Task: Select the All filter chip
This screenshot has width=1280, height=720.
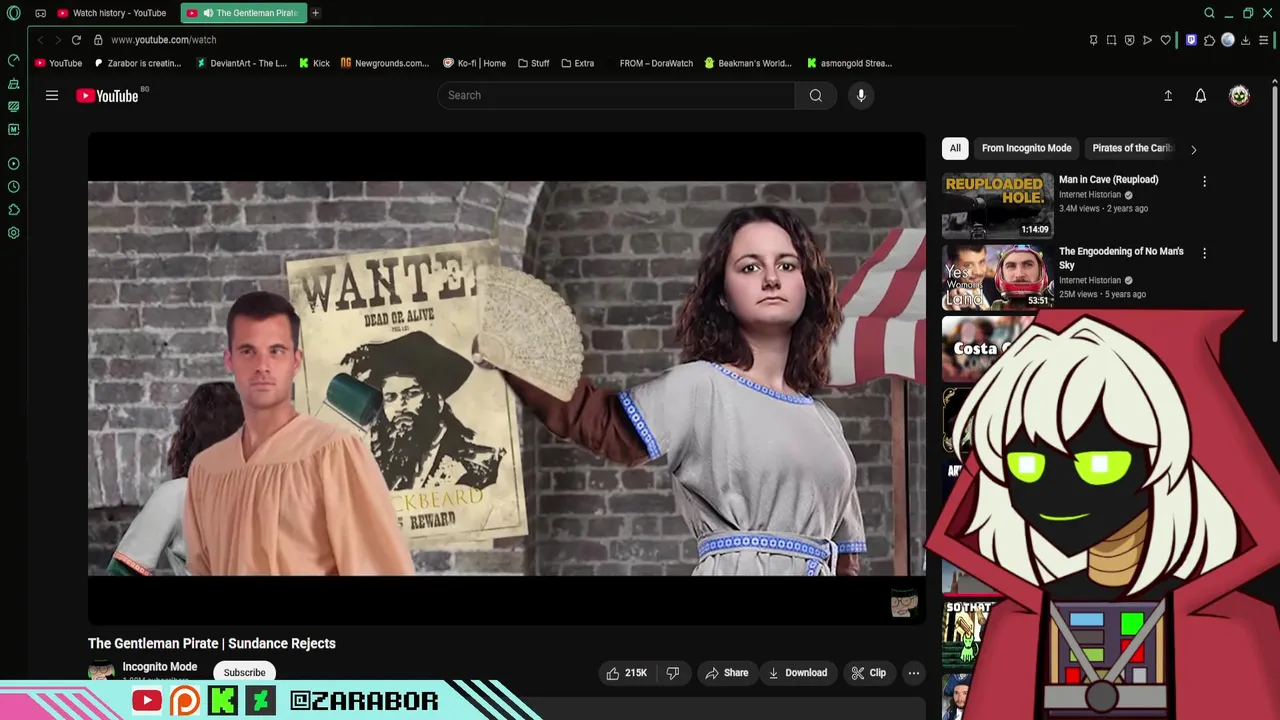Action: coord(955,148)
